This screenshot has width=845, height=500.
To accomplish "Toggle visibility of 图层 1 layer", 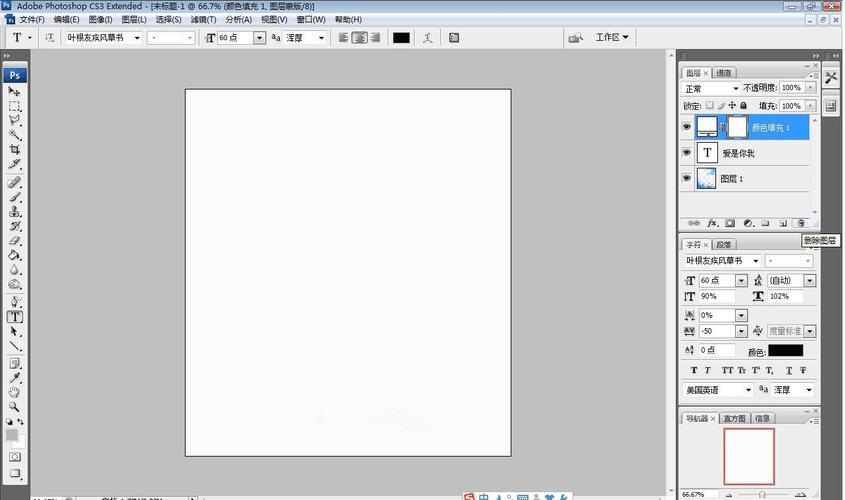I will pos(686,179).
